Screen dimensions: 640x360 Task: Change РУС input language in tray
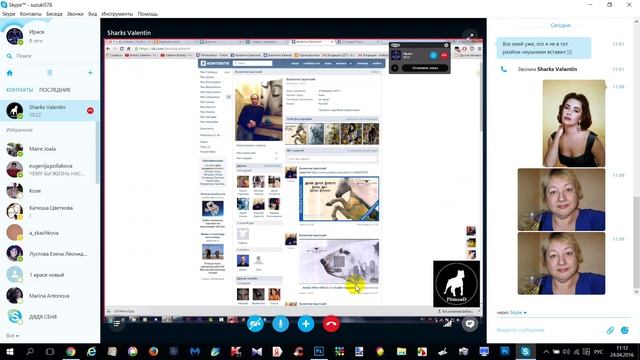[x=598, y=351]
